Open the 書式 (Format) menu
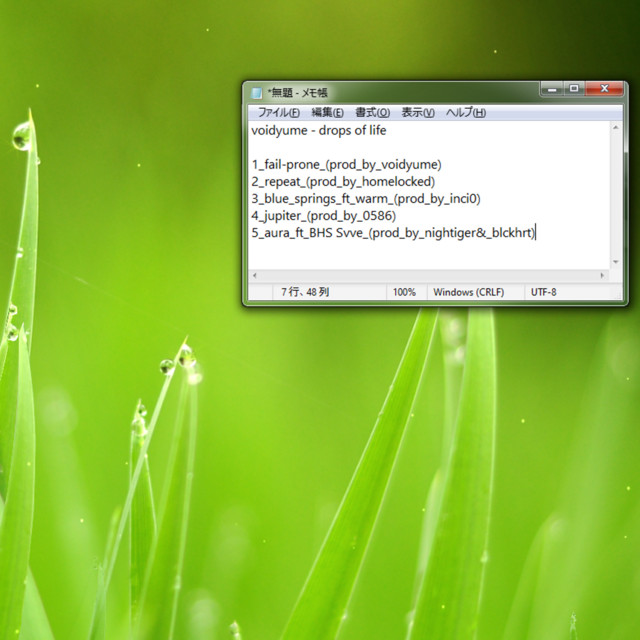This screenshot has height=640, width=640. click(372, 112)
